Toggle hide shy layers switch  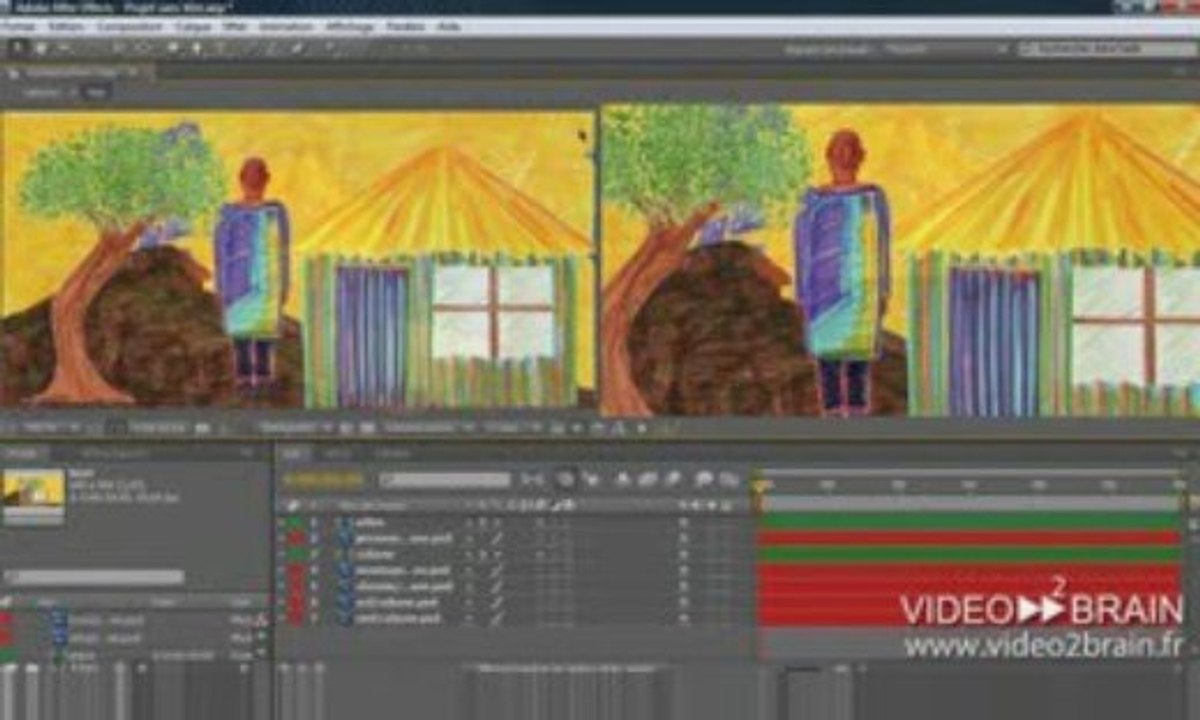pyautogui.click(x=624, y=480)
